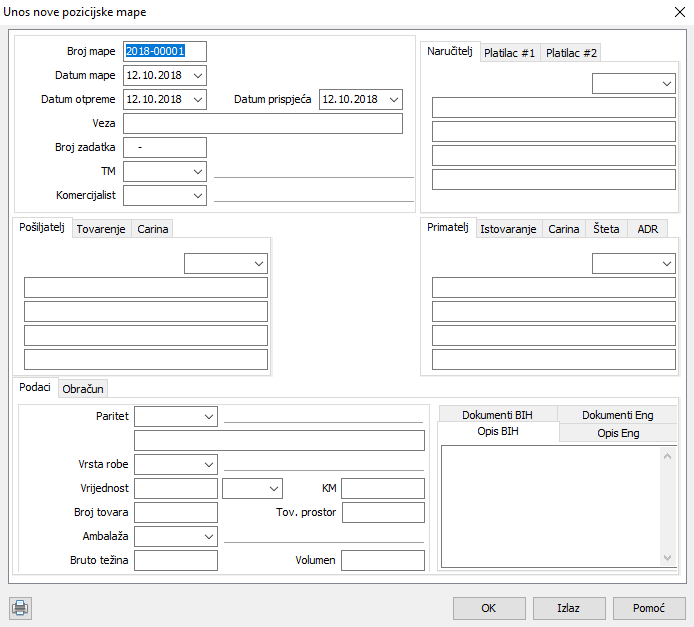Open the Obračun tab
The image size is (694, 627).
pos(83,389)
